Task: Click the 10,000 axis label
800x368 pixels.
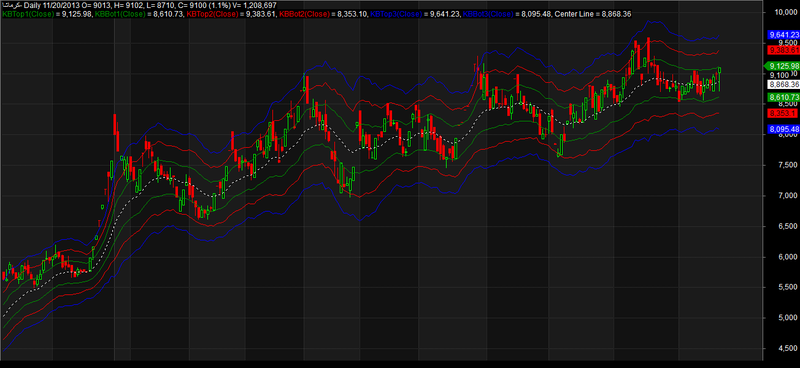Action: [786, 12]
